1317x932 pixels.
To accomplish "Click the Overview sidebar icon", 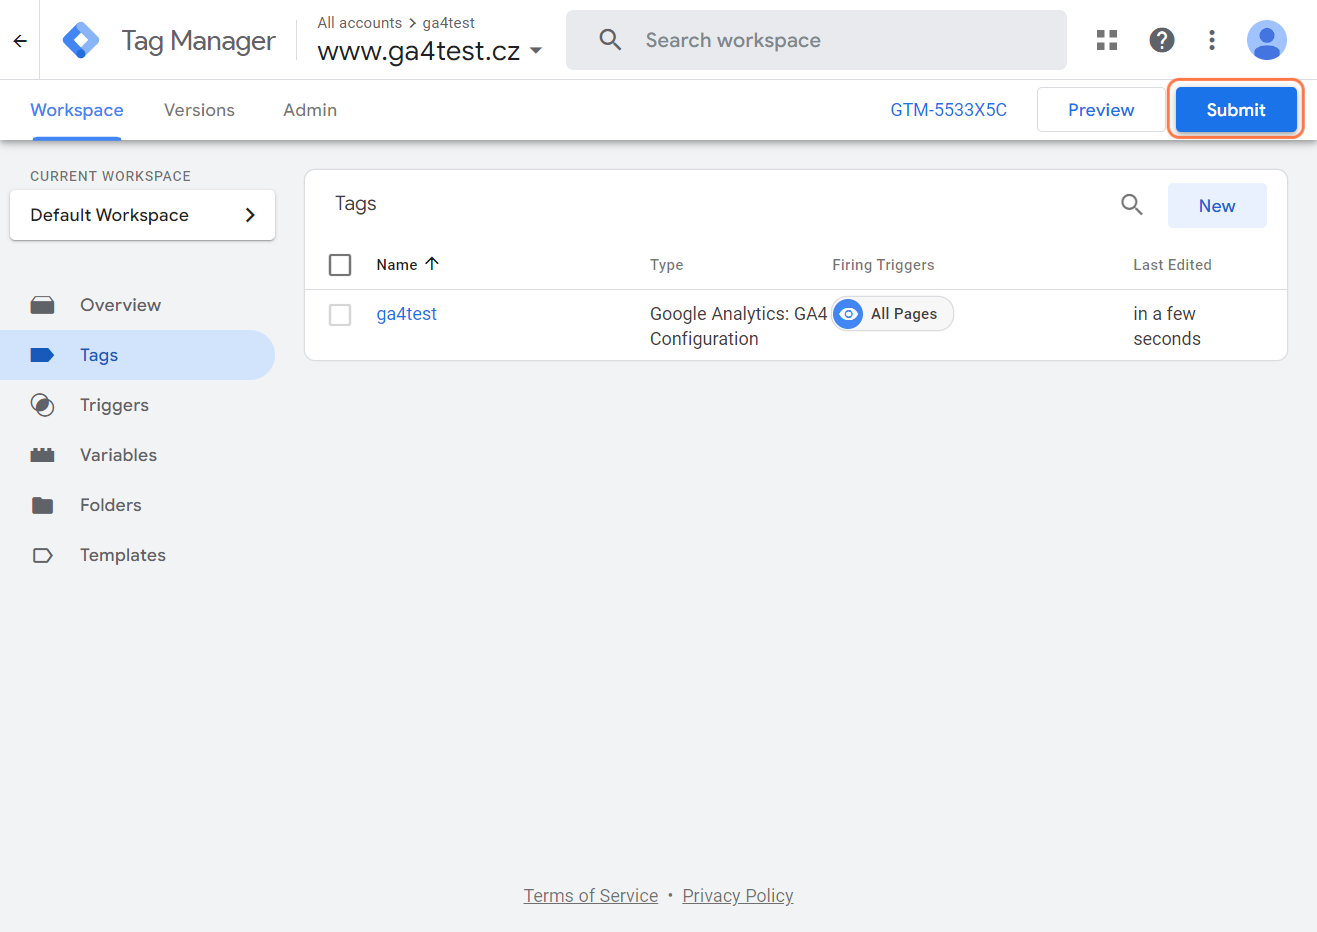I will tap(42, 305).
